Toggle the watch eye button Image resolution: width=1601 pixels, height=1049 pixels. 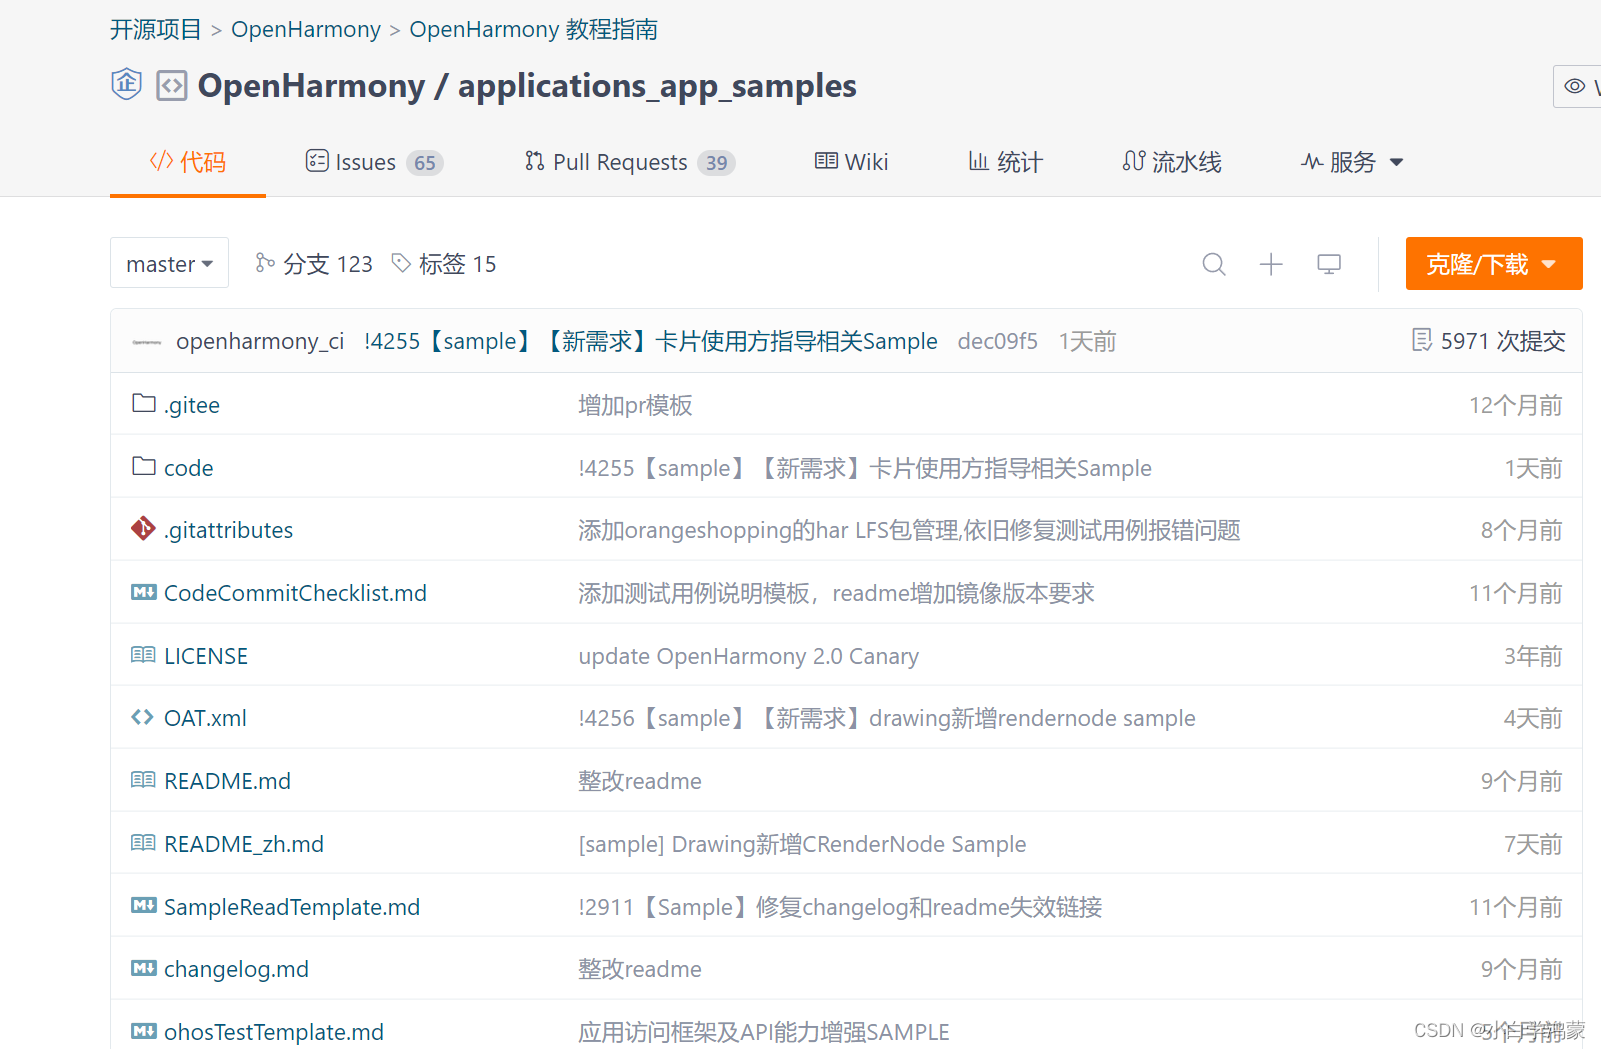pyautogui.click(x=1577, y=86)
